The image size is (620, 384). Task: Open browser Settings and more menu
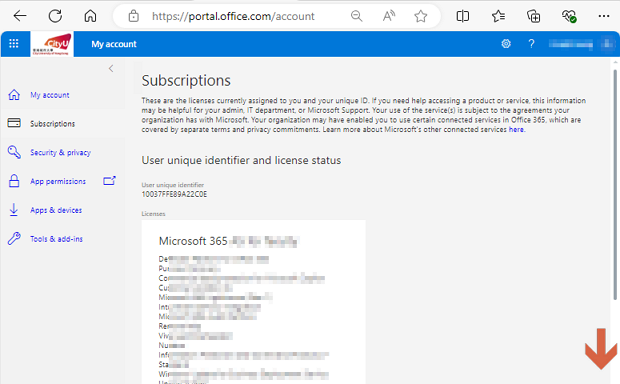coord(604,16)
